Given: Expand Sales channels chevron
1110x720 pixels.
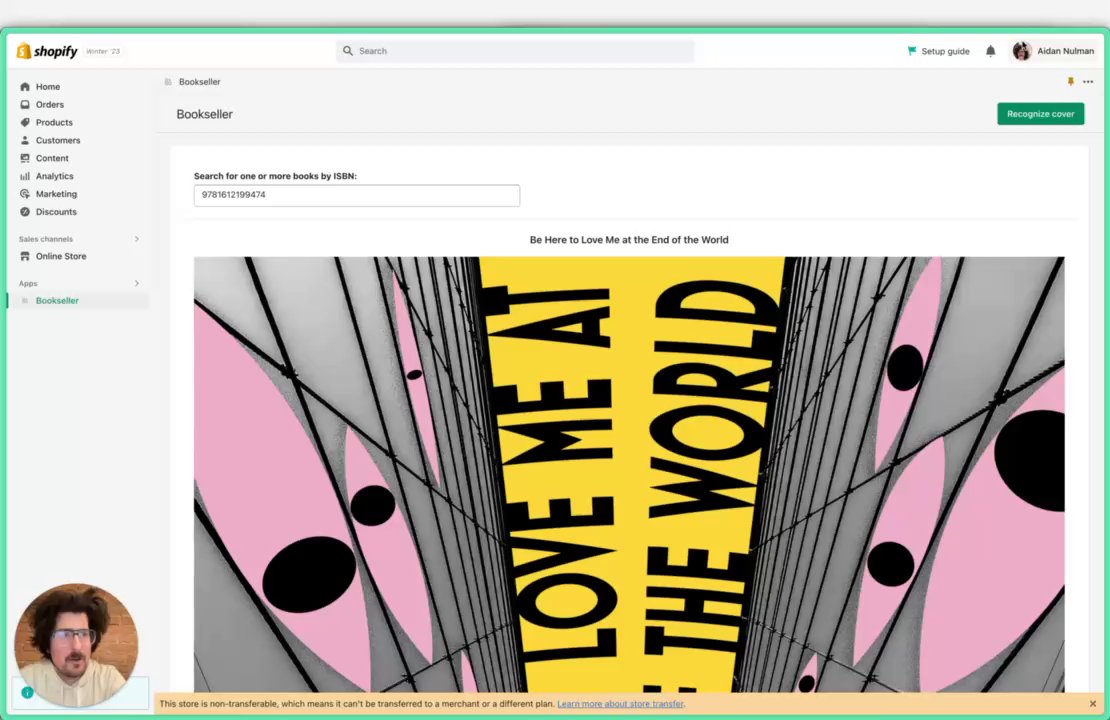Looking at the screenshot, I should 137,239.
